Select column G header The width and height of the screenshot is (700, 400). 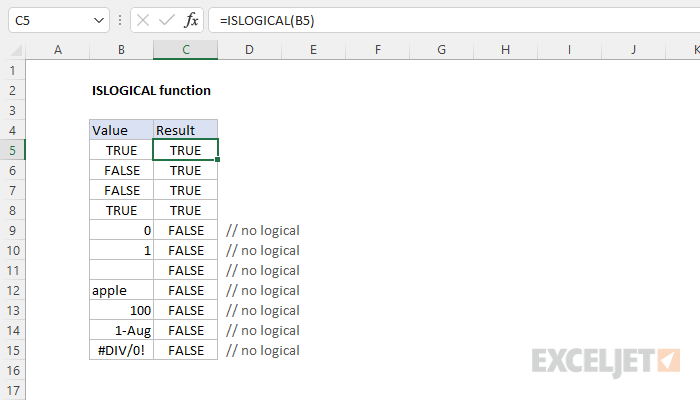442,50
